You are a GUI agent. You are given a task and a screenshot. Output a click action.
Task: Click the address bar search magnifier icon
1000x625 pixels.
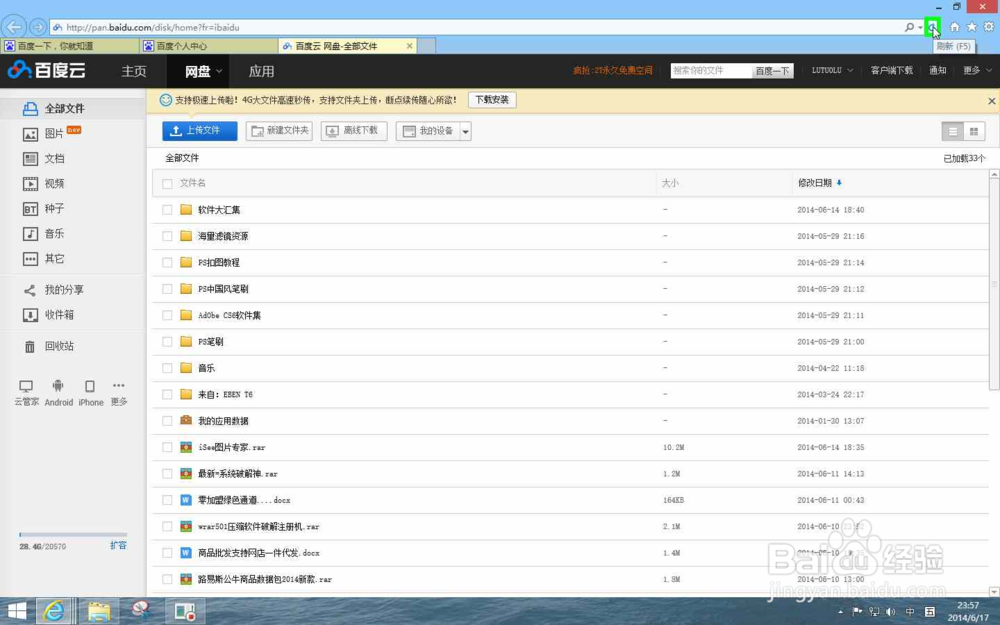point(909,27)
